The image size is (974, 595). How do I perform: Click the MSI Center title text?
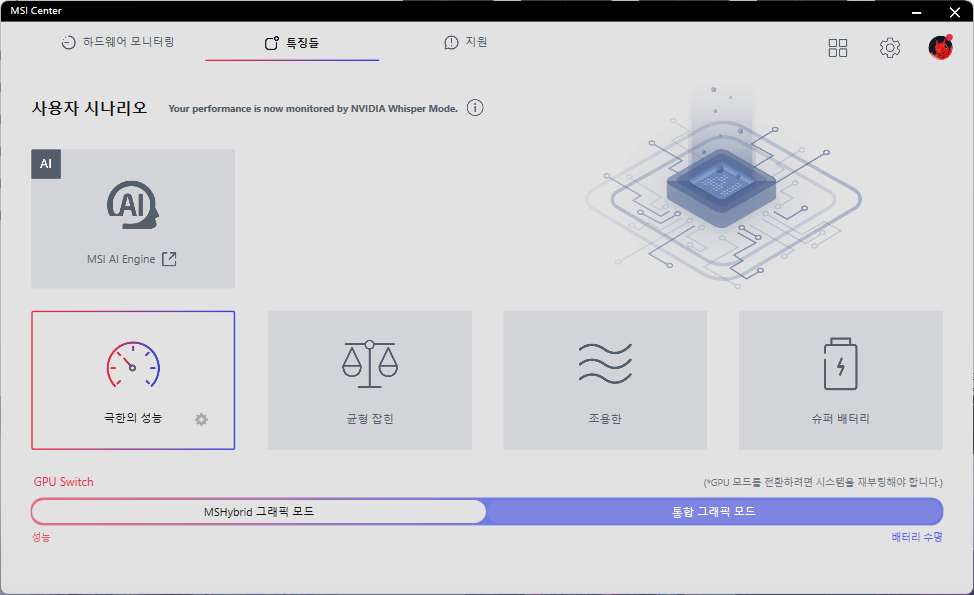[x=36, y=11]
